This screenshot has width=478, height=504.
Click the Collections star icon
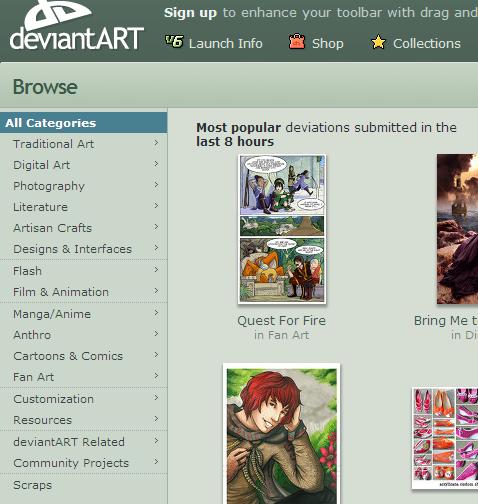click(378, 42)
